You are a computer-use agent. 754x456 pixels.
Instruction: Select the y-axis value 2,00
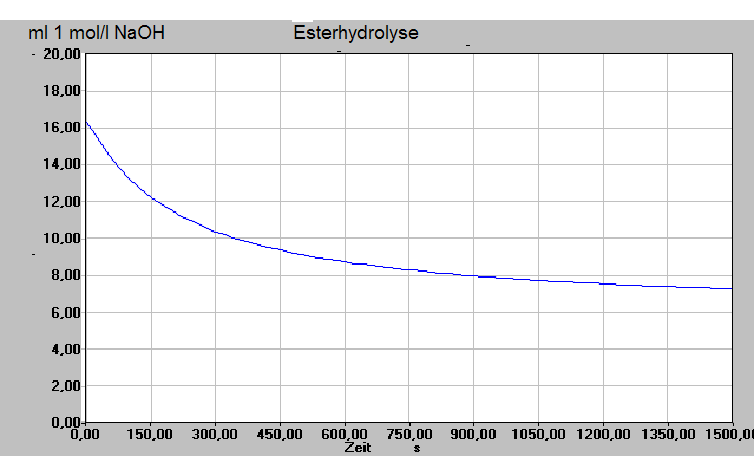66,386
